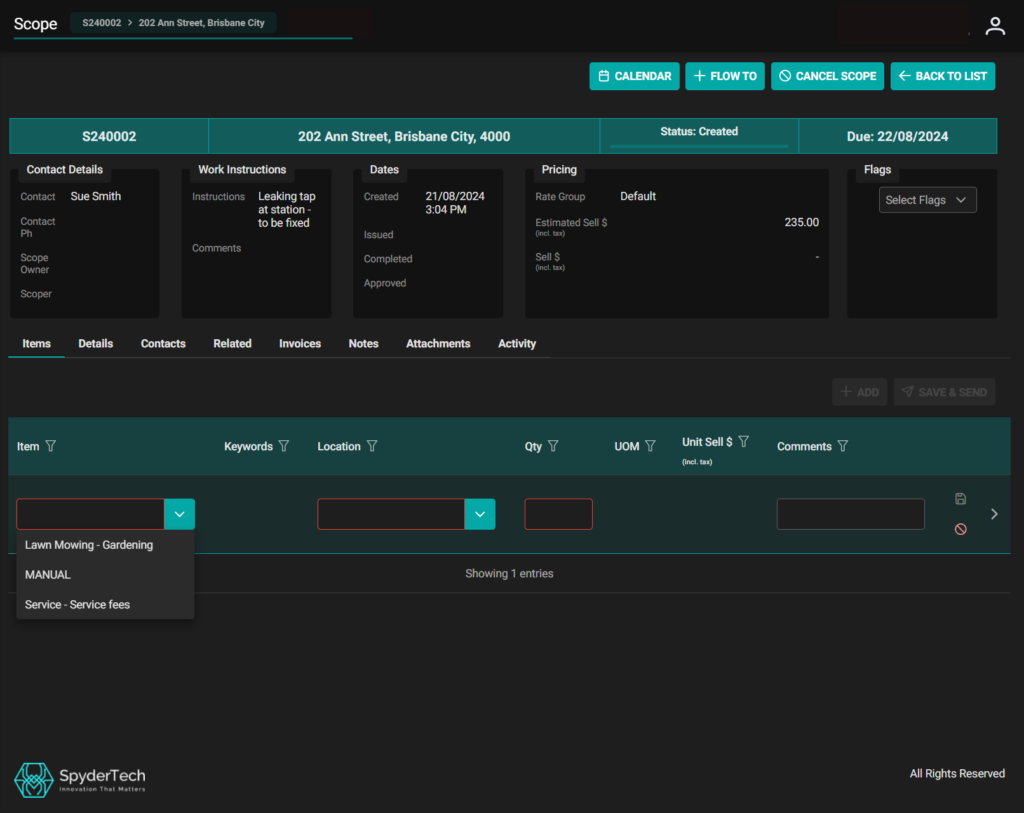1024x813 pixels.
Task: Open the Keywords column filter icon
Action: tap(284, 446)
